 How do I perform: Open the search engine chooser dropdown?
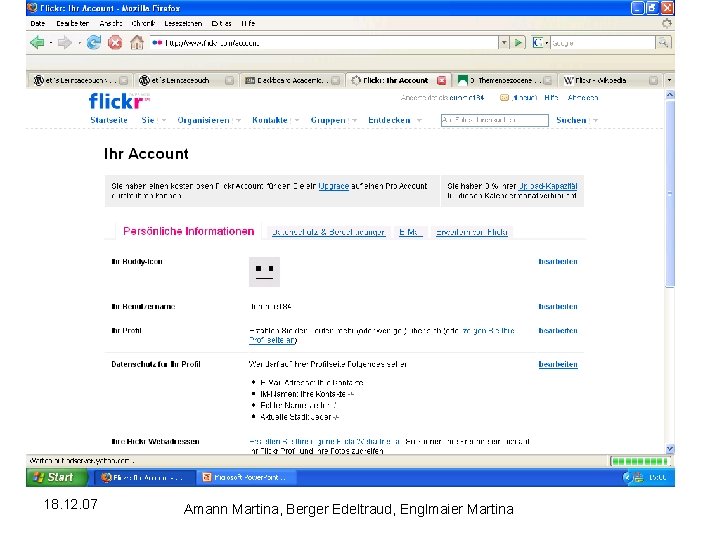[x=546, y=43]
